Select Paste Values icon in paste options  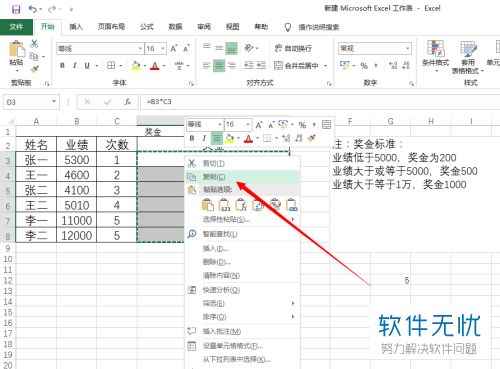(x=224, y=205)
